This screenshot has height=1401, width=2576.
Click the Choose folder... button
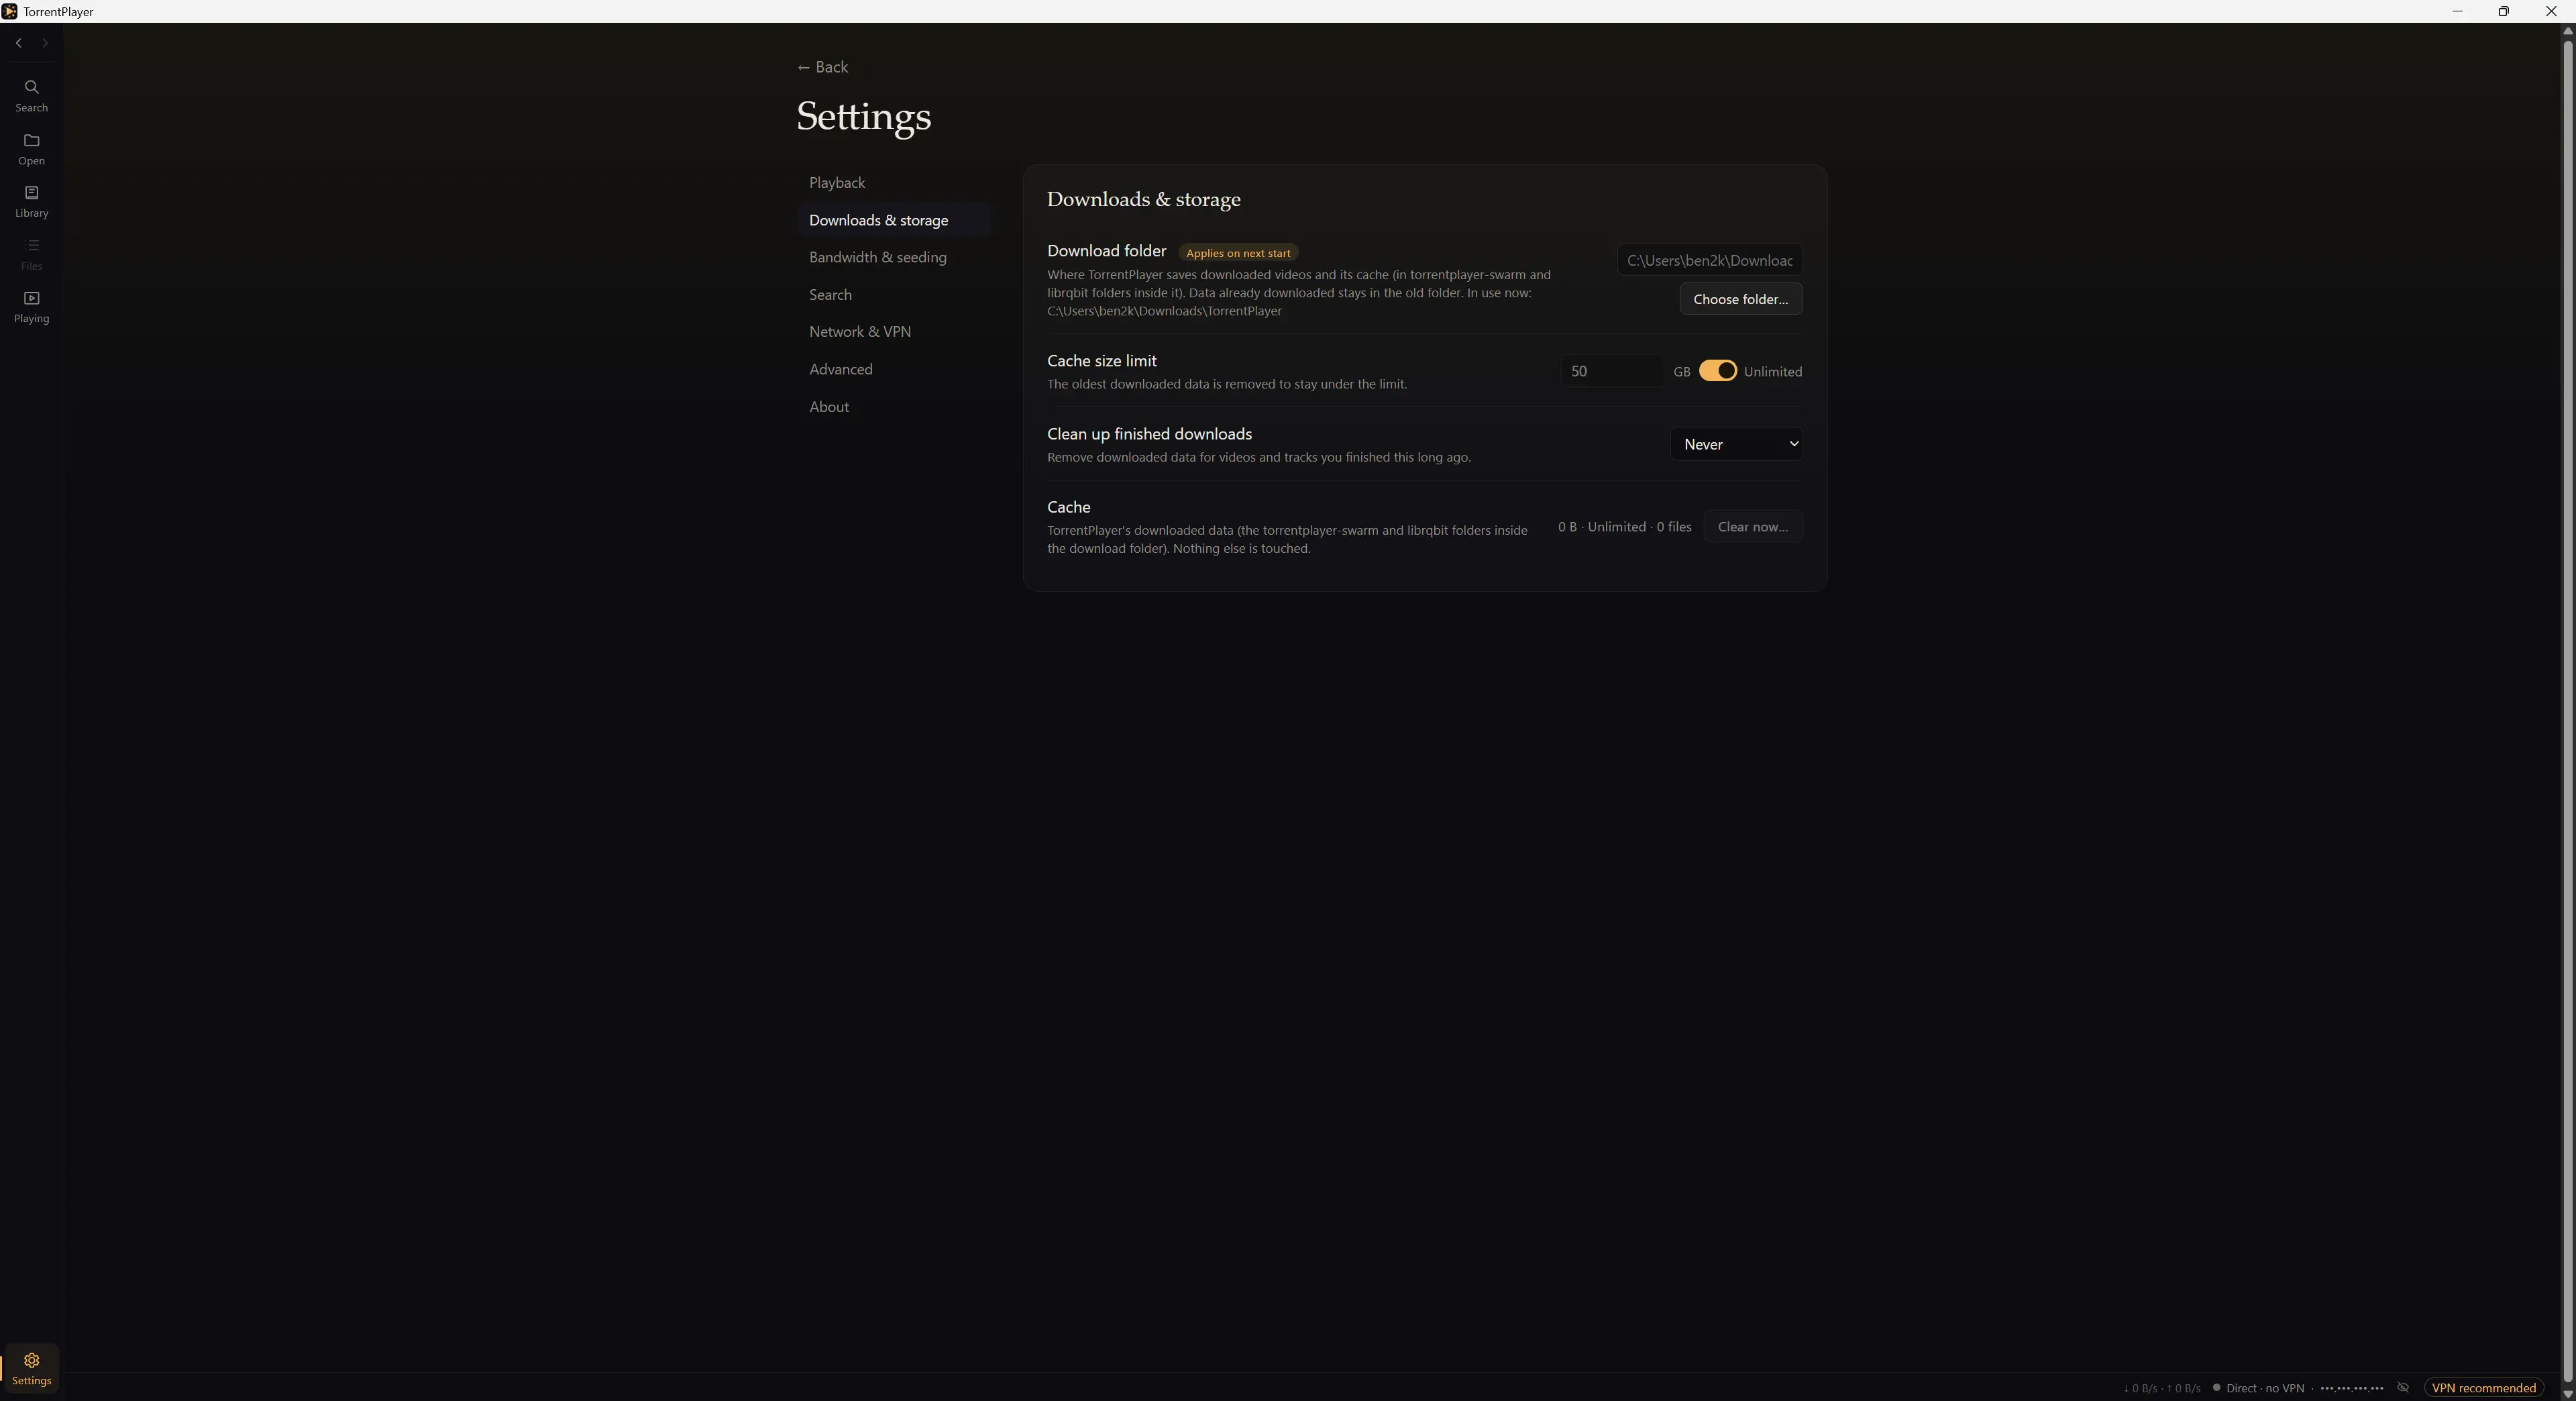[x=1740, y=299]
